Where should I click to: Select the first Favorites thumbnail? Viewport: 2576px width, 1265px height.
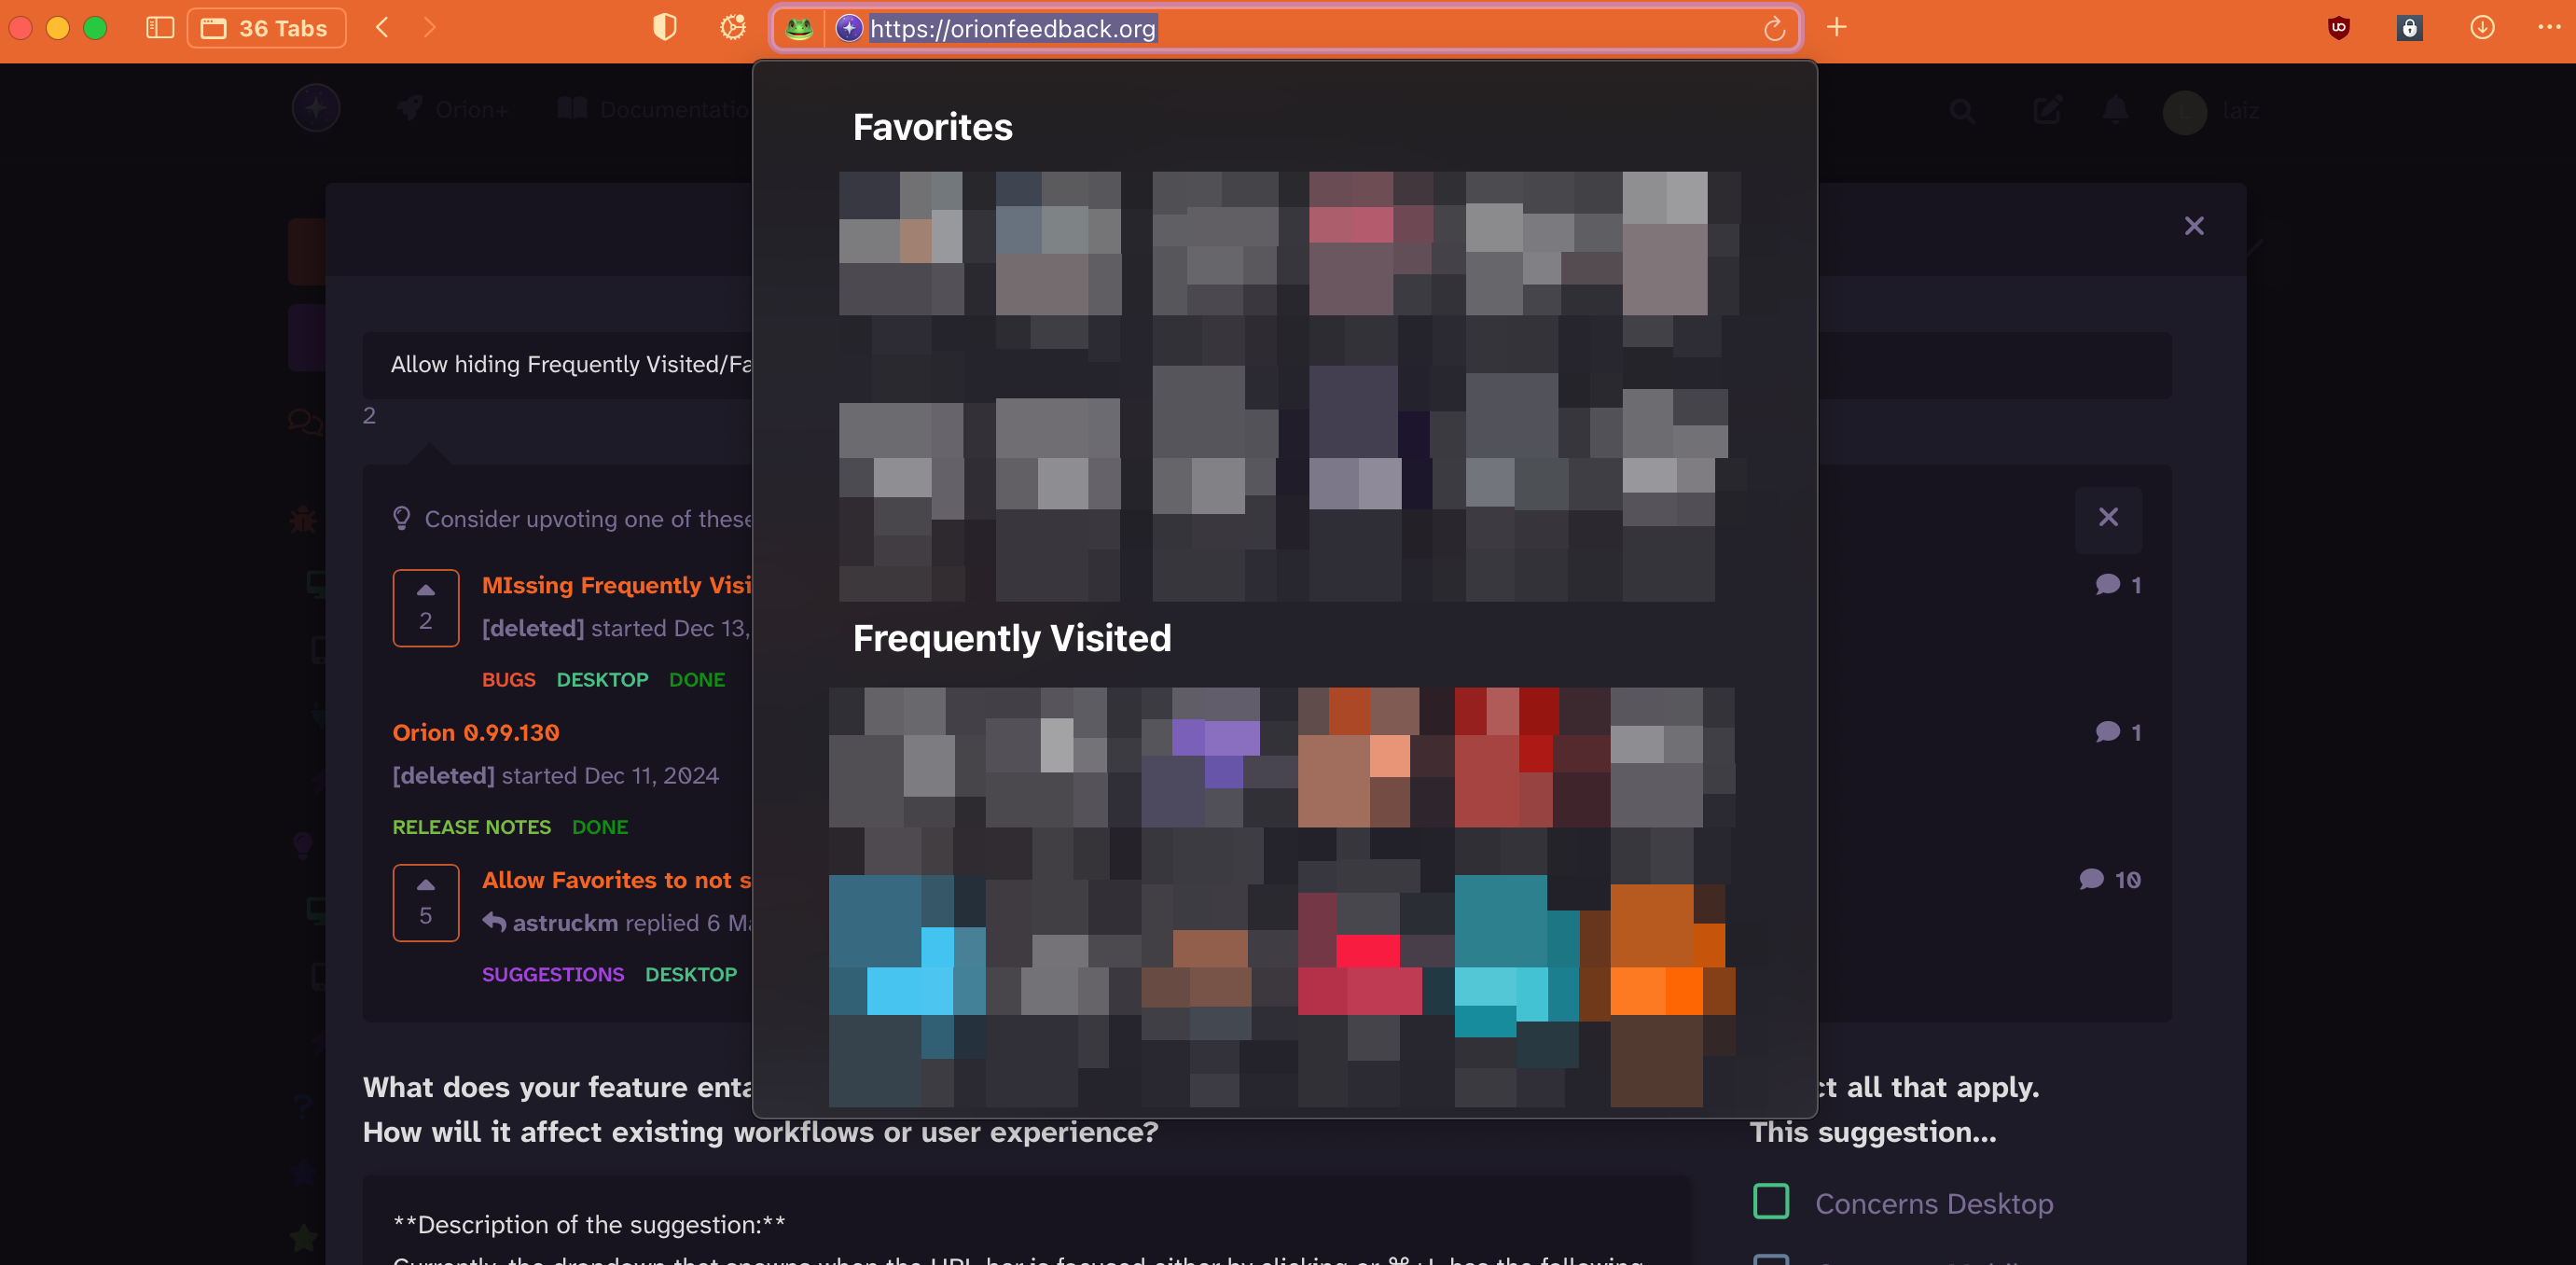[x=900, y=243]
